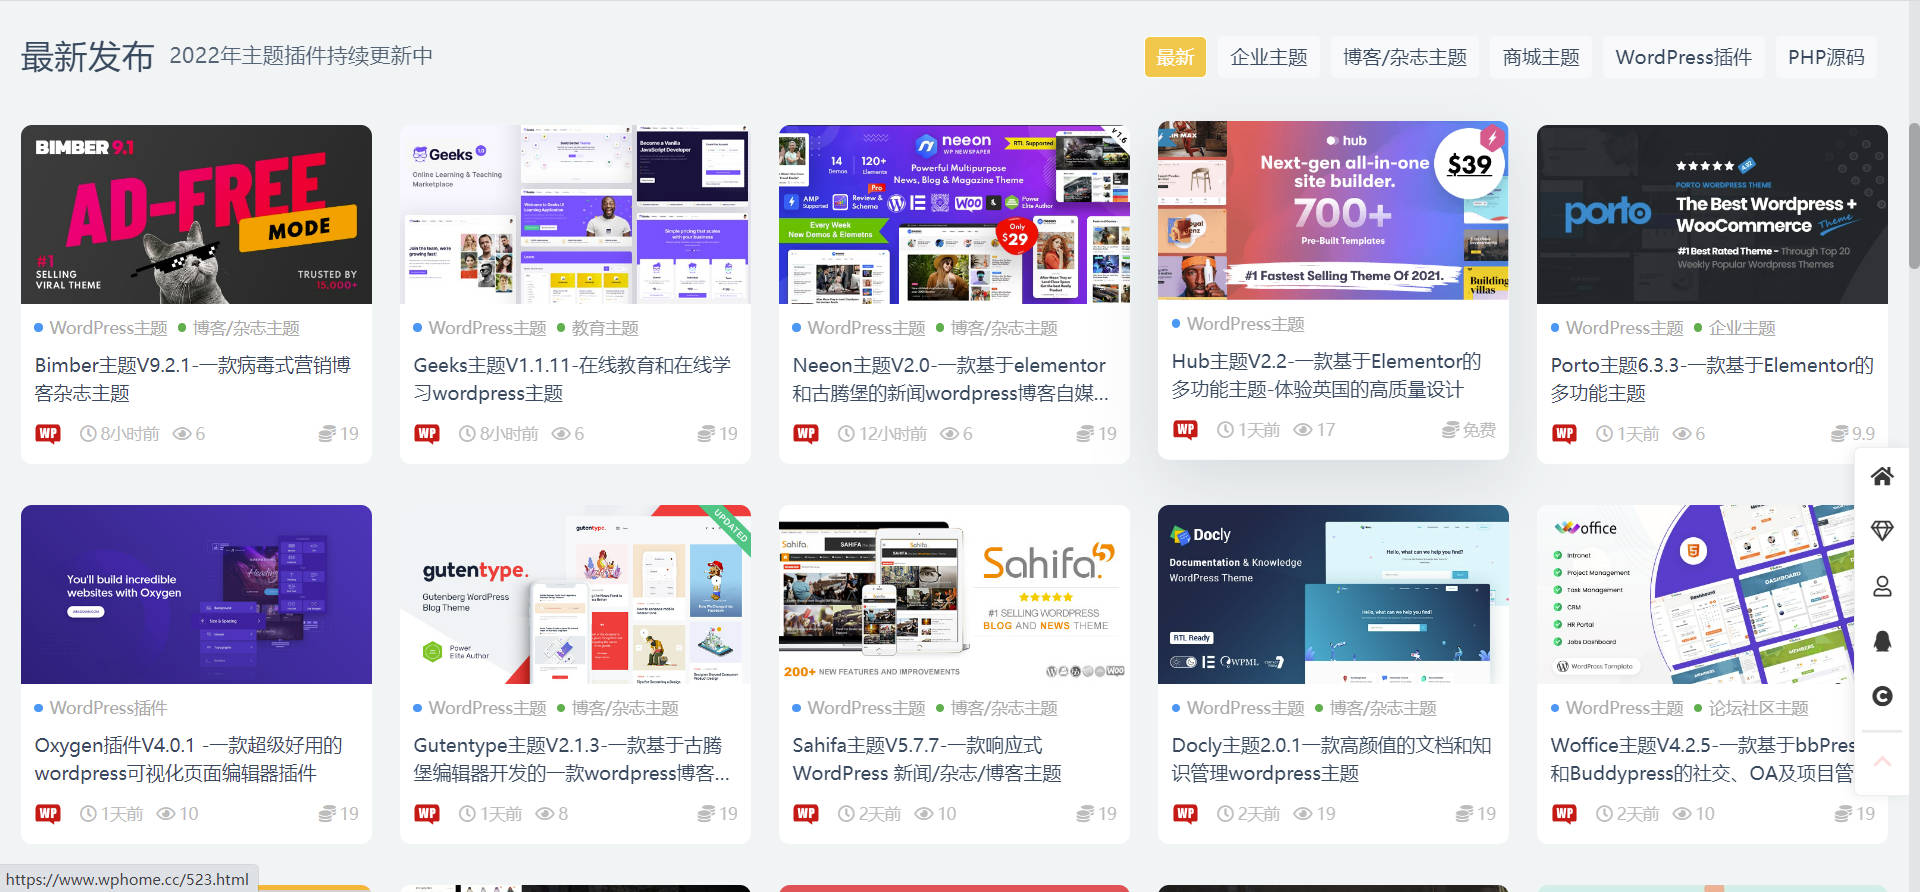Click the circular C icon in sidebar
The height and width of the screenshot is (892, 1920).
(x=1882, y=696)
